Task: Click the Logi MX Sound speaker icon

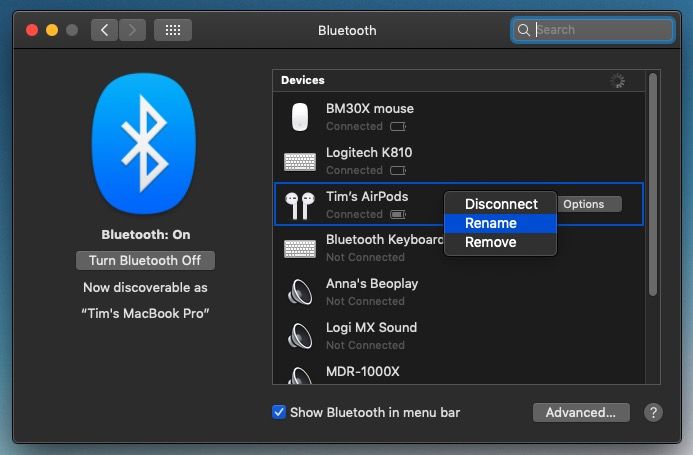Action: pyautogui.click(x=299, y=336)
